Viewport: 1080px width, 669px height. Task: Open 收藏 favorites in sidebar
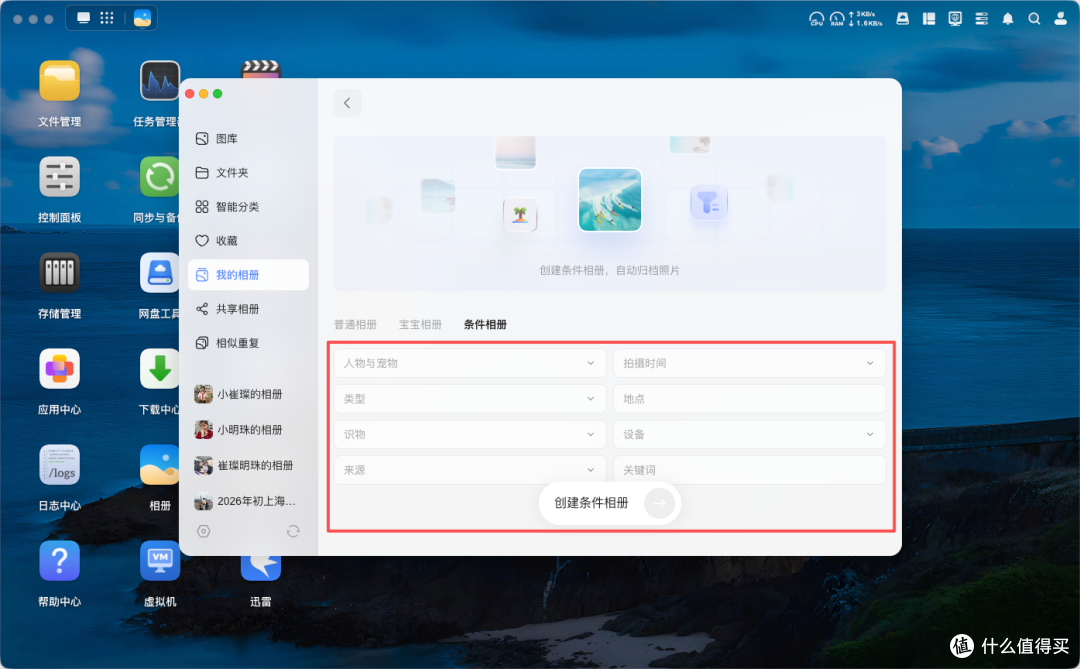[248, 240]
